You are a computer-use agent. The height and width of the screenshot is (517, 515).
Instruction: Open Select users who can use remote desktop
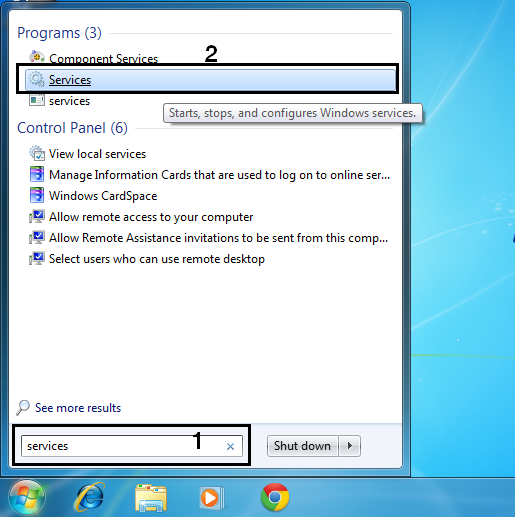pyautogui.click(x=157, y=259)
